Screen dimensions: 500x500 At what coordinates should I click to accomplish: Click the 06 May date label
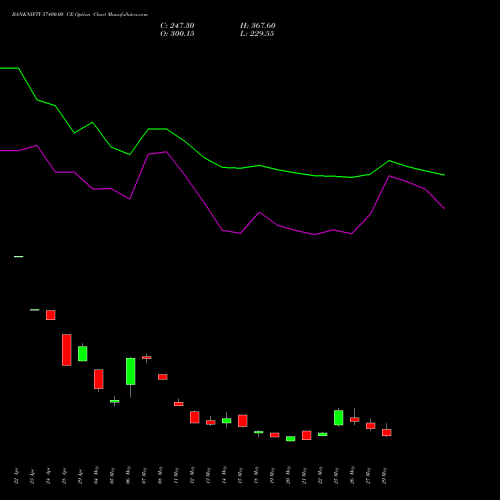click(x=128, y=475)
